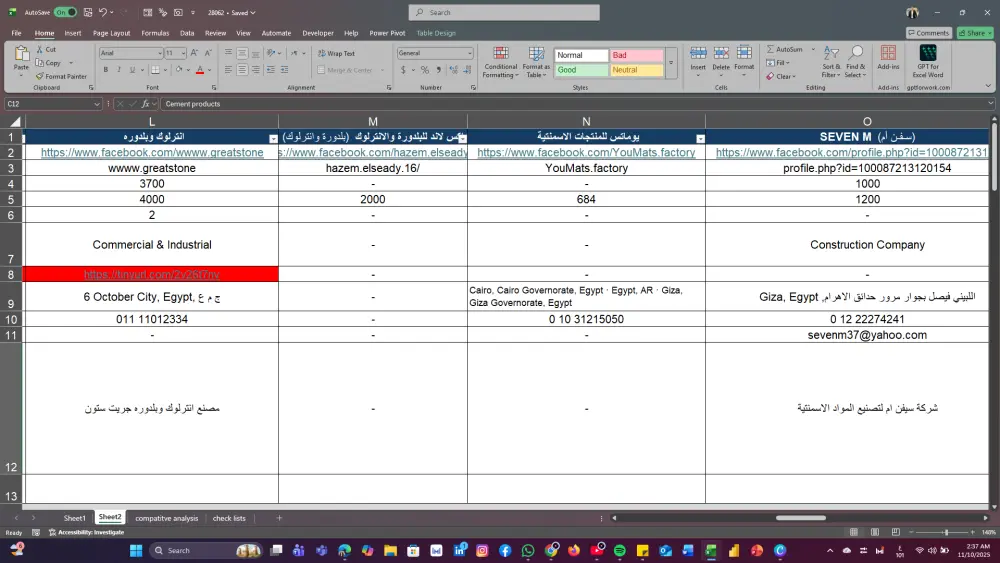
Task: Click the Save icon in title bar
Action: click(x=88, y=12)
